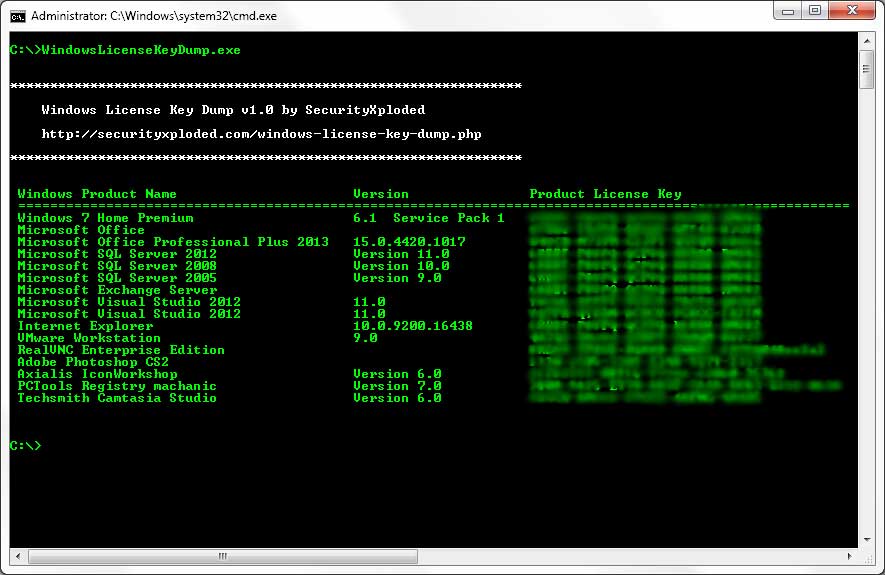
Task: Click the 'Adobe Photoshop CS2' row
Action: point(93,362)
